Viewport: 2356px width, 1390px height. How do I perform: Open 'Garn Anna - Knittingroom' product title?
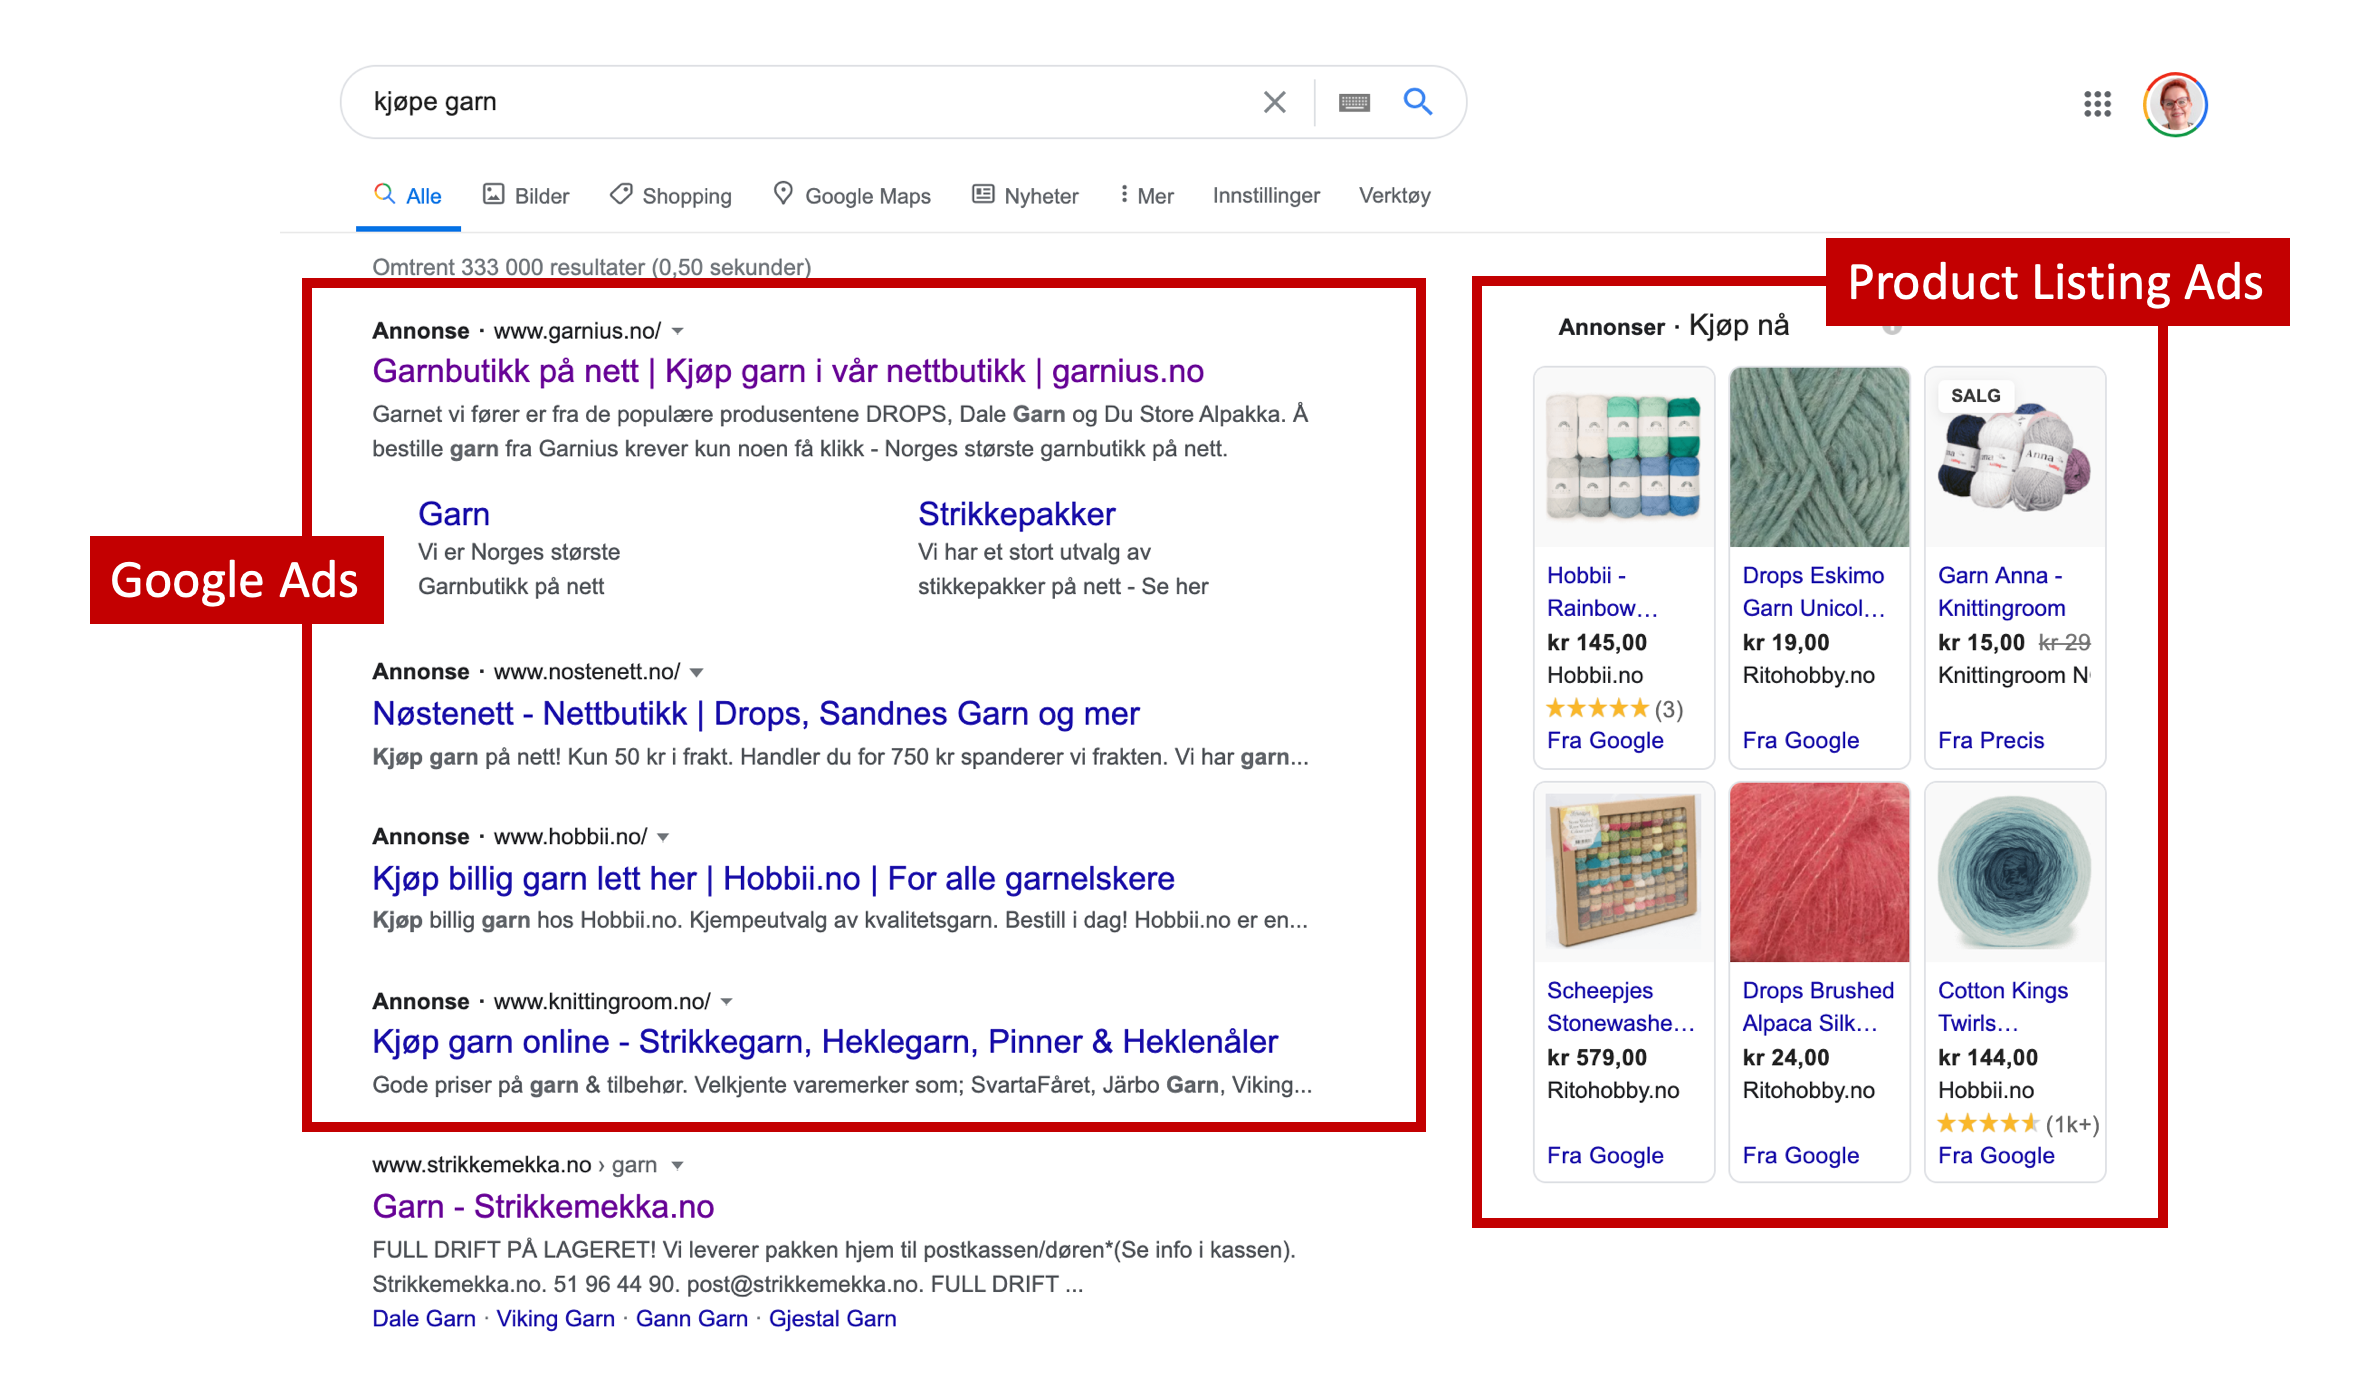2001,592
